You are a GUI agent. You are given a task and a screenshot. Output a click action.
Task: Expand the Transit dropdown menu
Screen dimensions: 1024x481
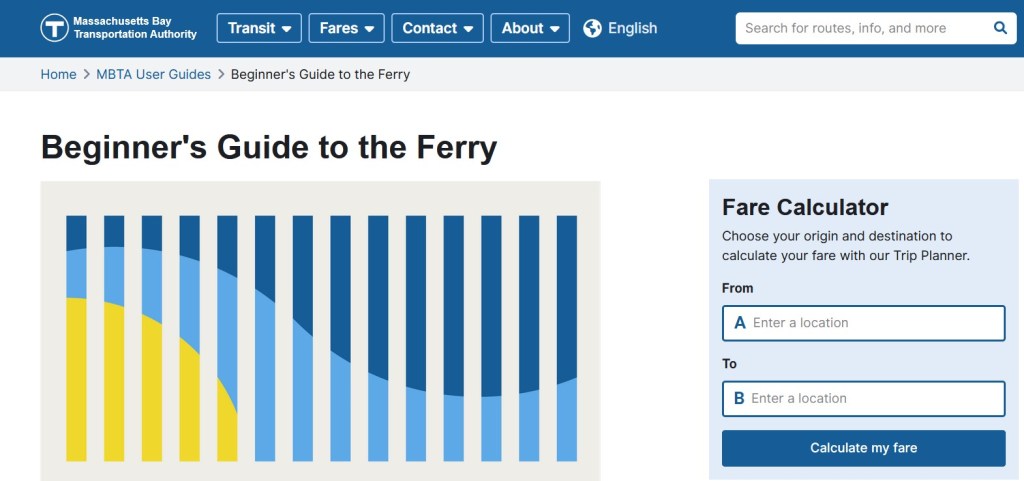click(259, 28)
